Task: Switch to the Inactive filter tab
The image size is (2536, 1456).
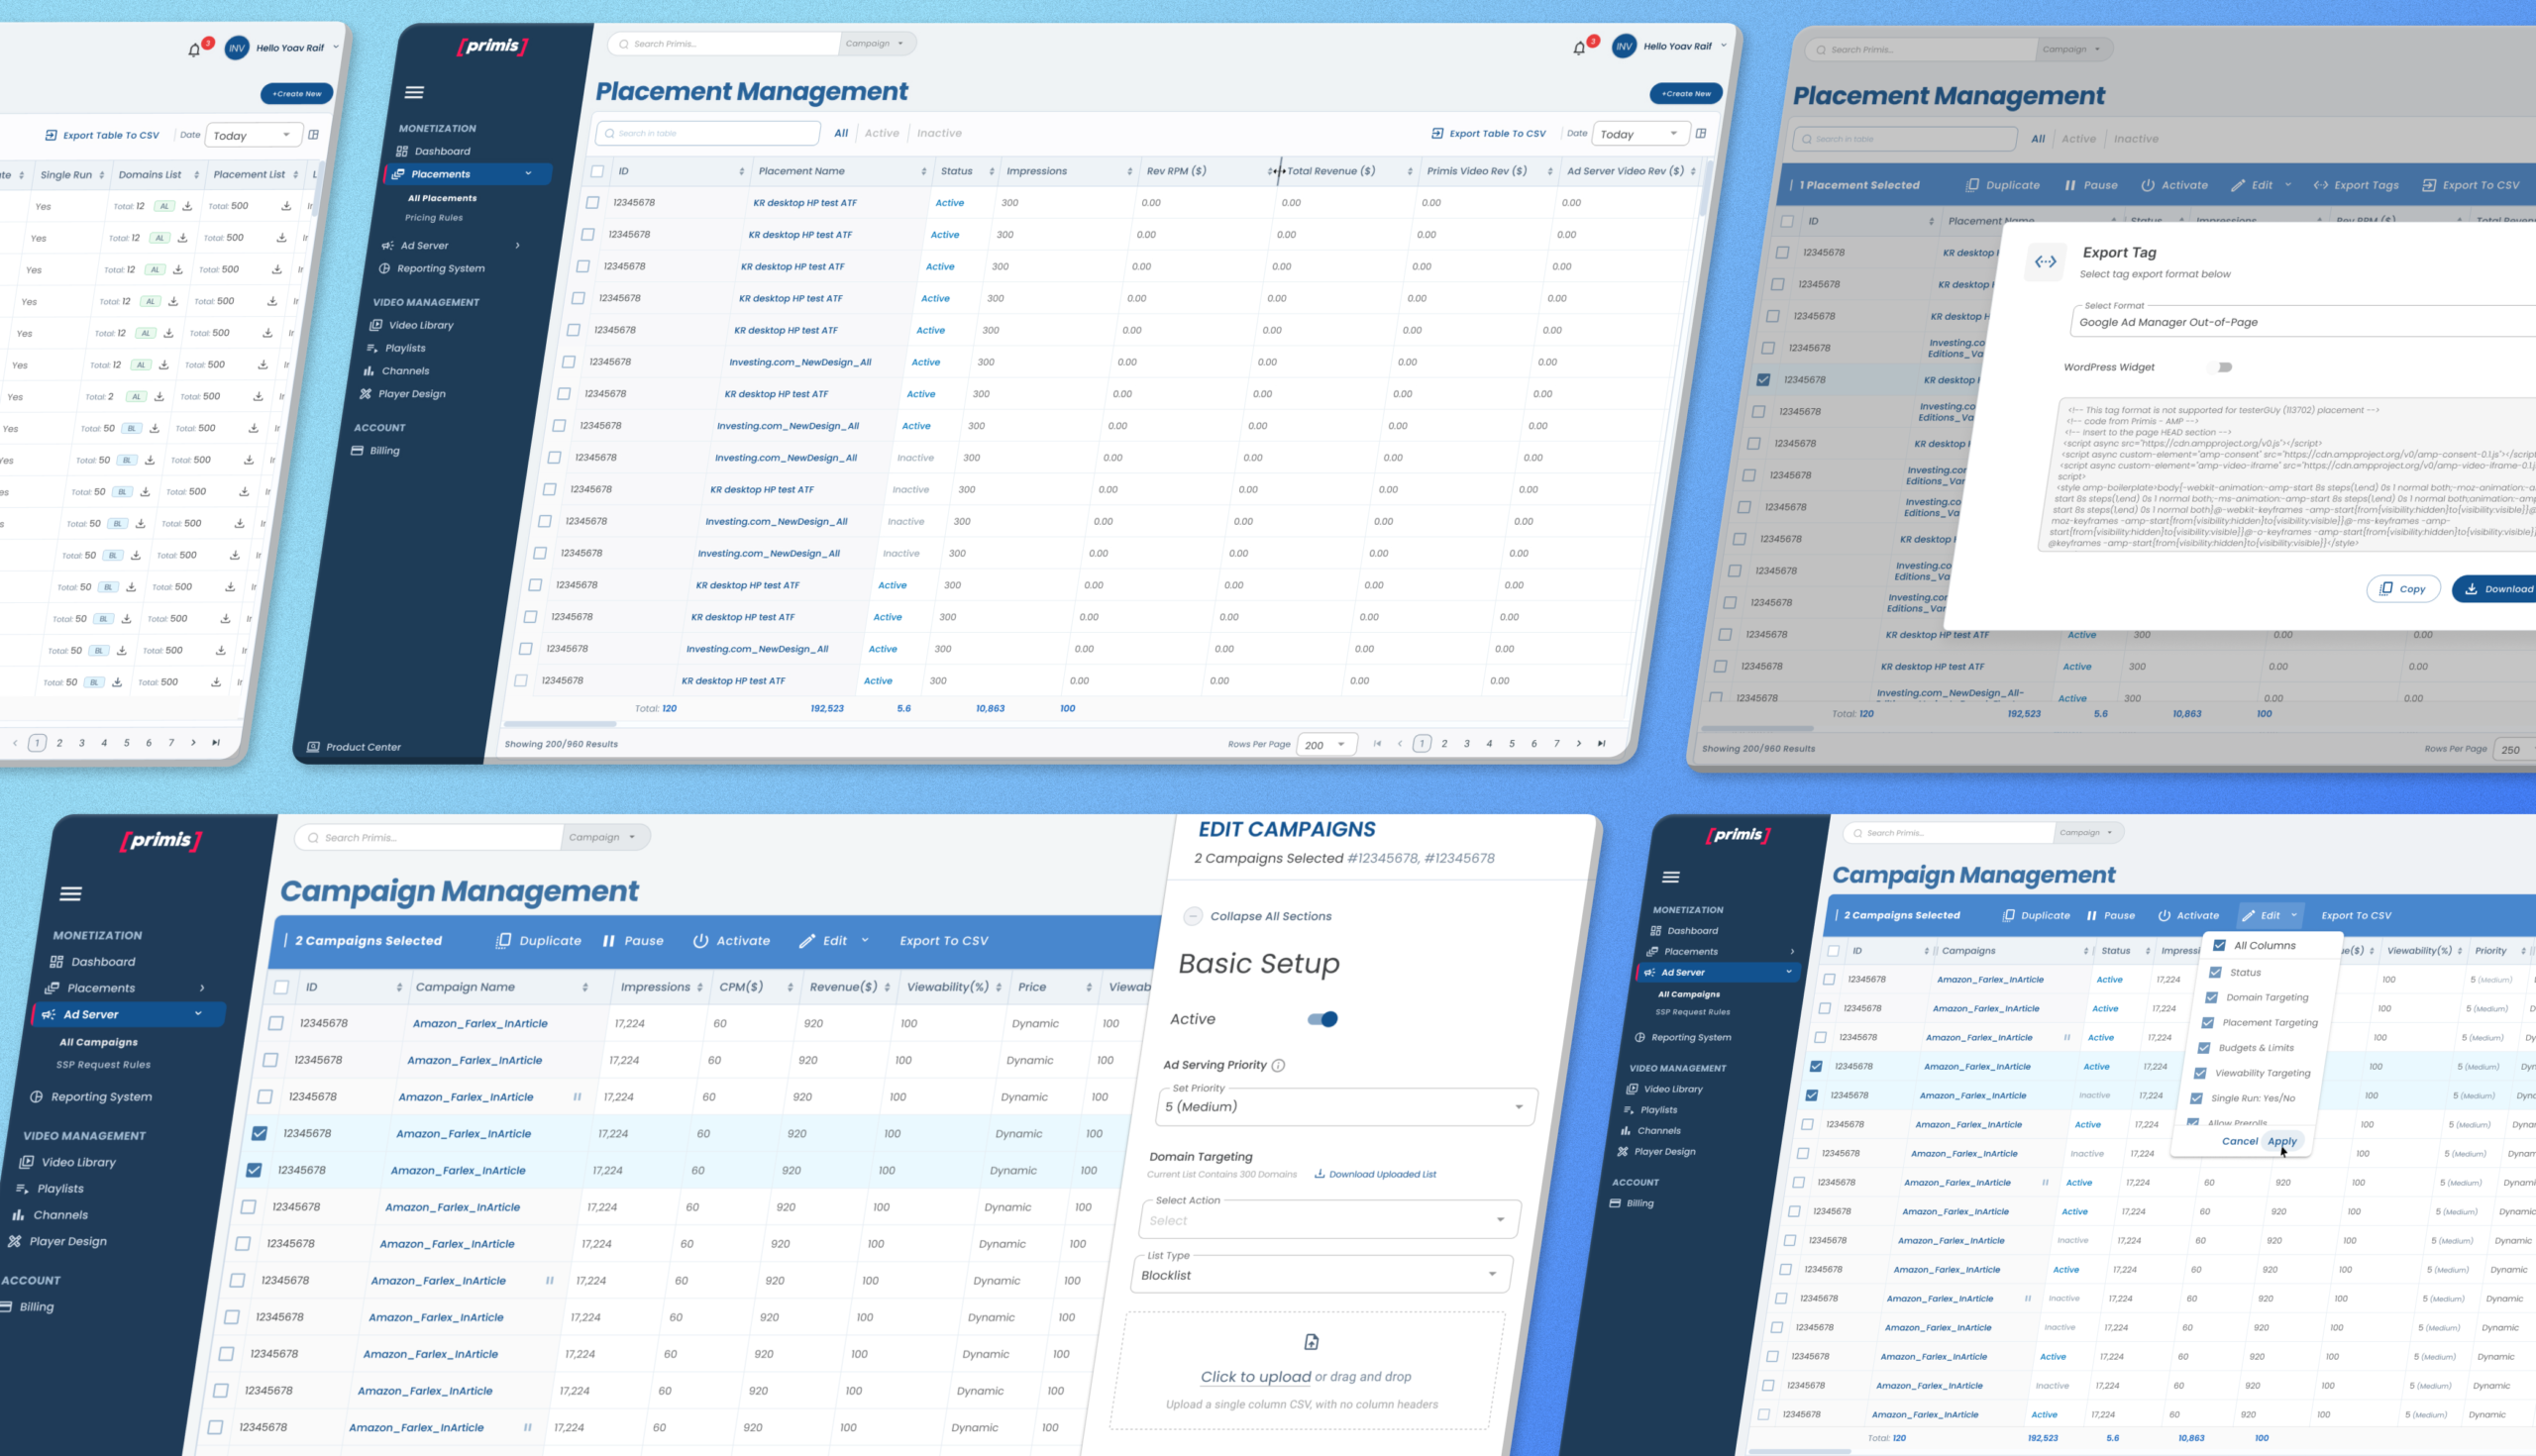Action: (x=939, y=133)
